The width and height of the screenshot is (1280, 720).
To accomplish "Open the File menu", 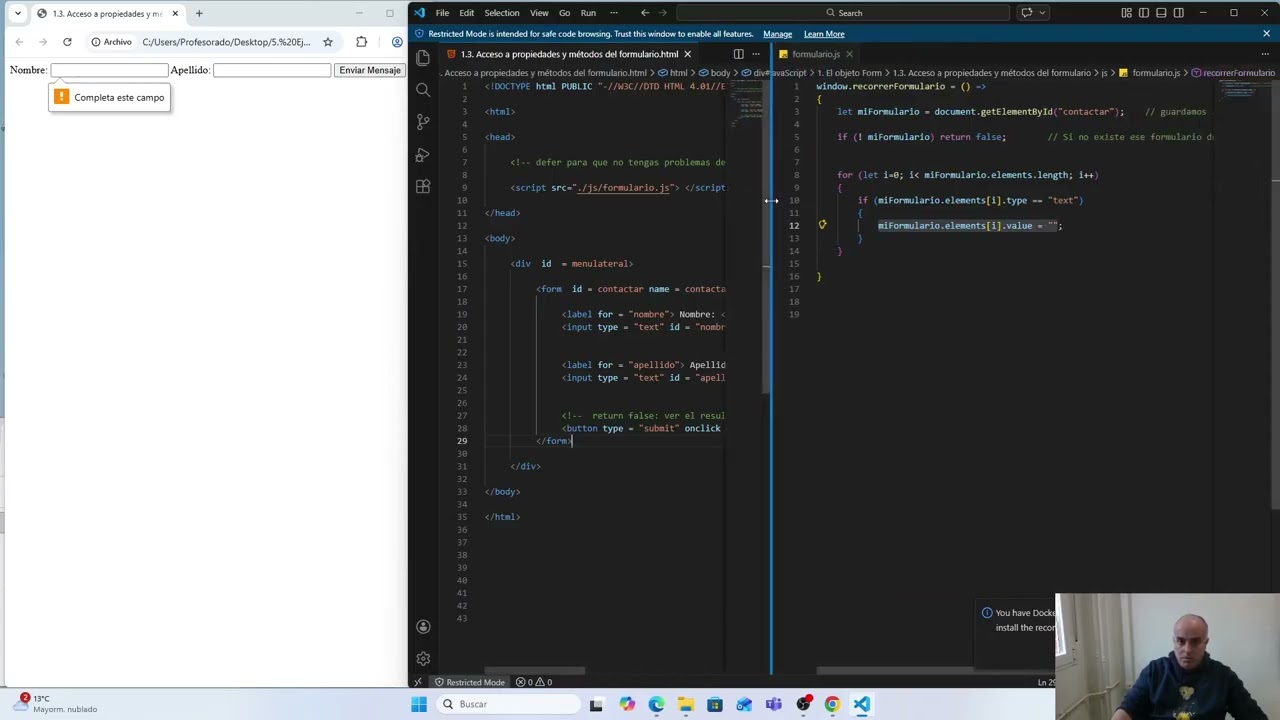I will coord(442,13).
